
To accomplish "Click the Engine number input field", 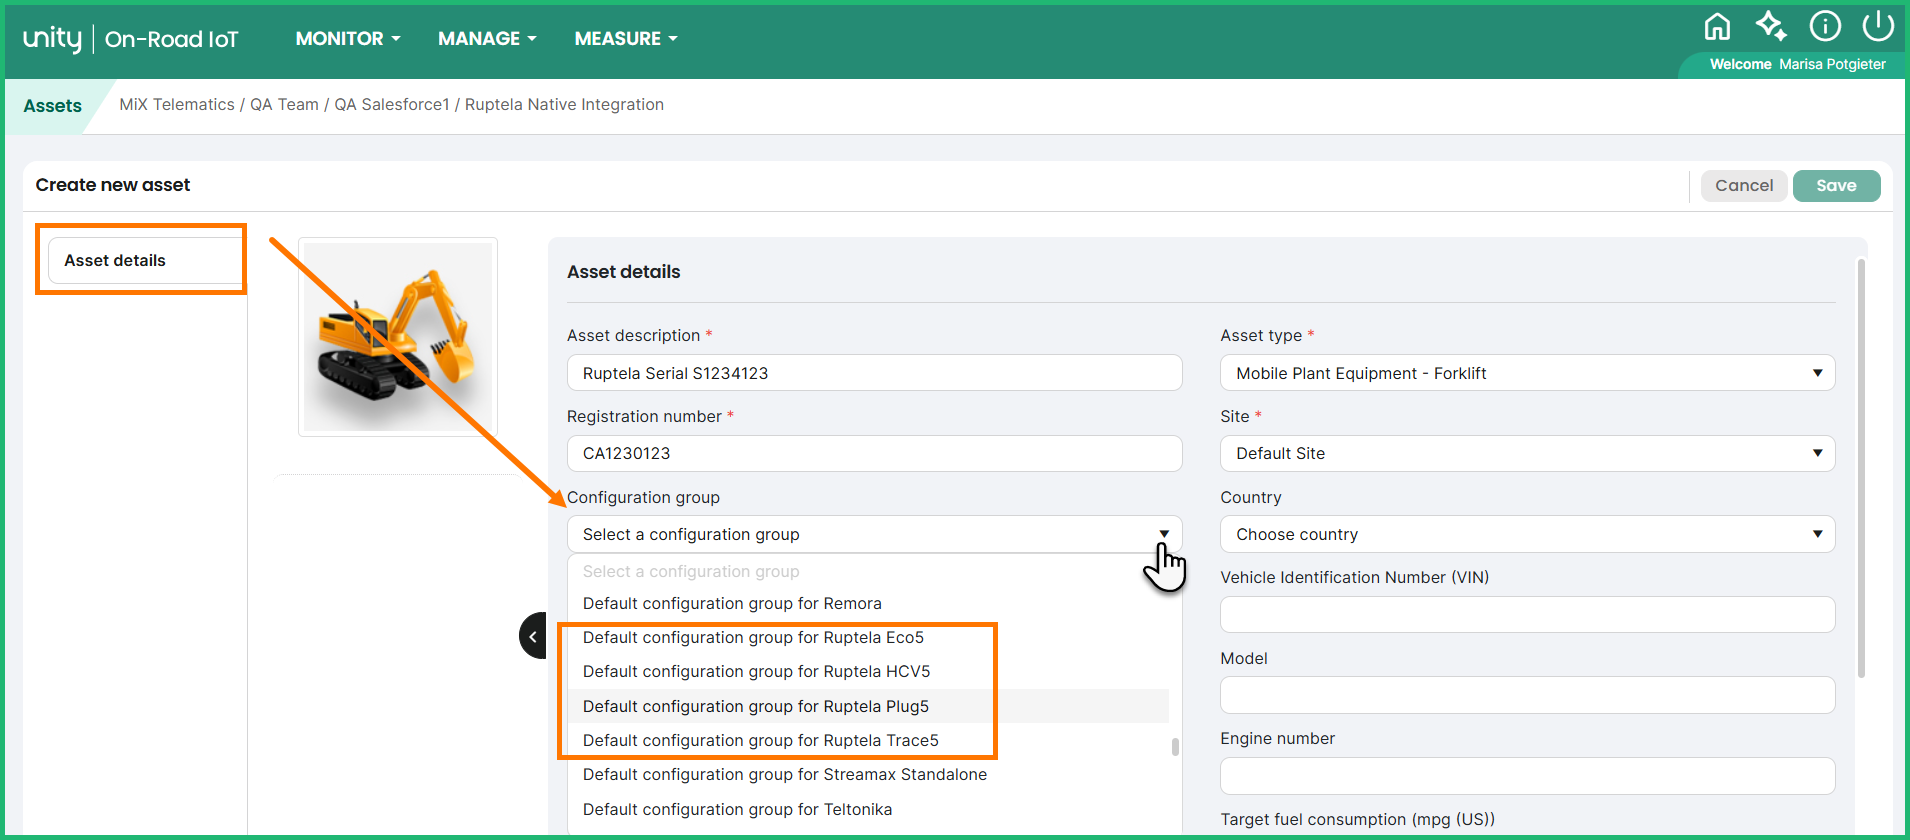I will click(x=1527, y=776).
